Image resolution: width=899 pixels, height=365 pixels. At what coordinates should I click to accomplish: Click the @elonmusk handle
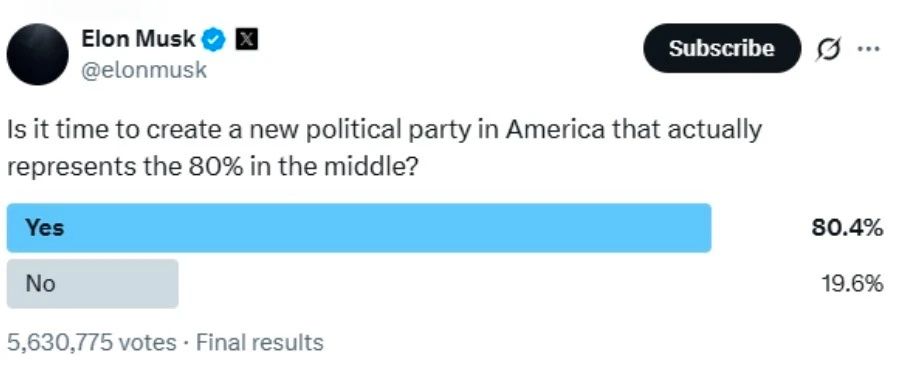click(x=144, y=70)
